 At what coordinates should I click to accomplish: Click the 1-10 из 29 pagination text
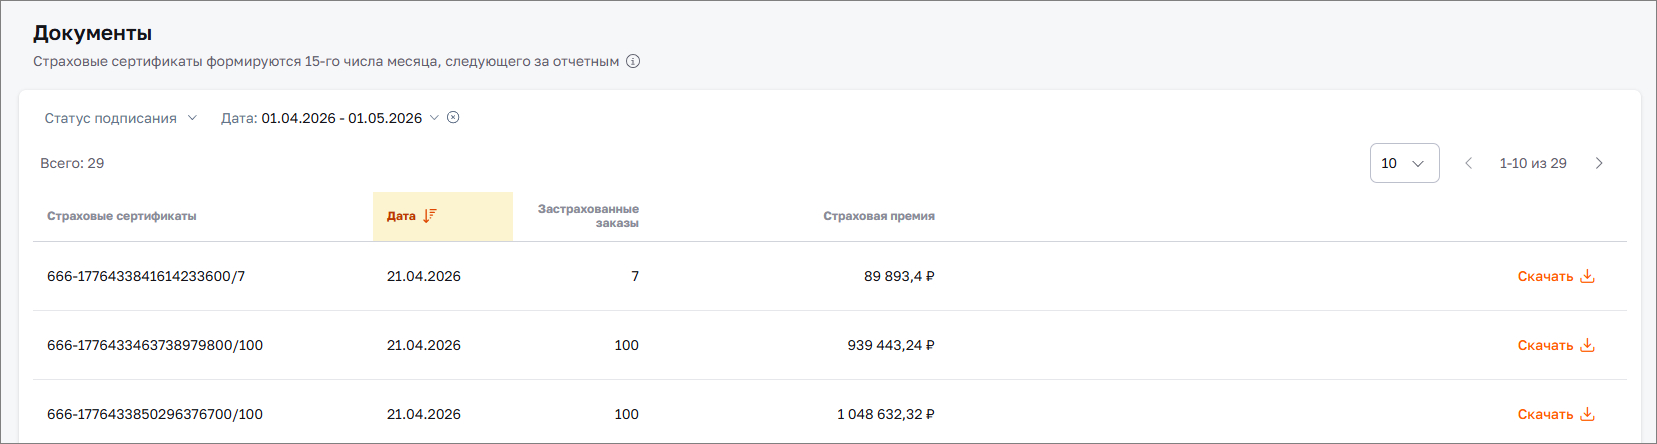pyautogui.click(x=1533, y=163)
